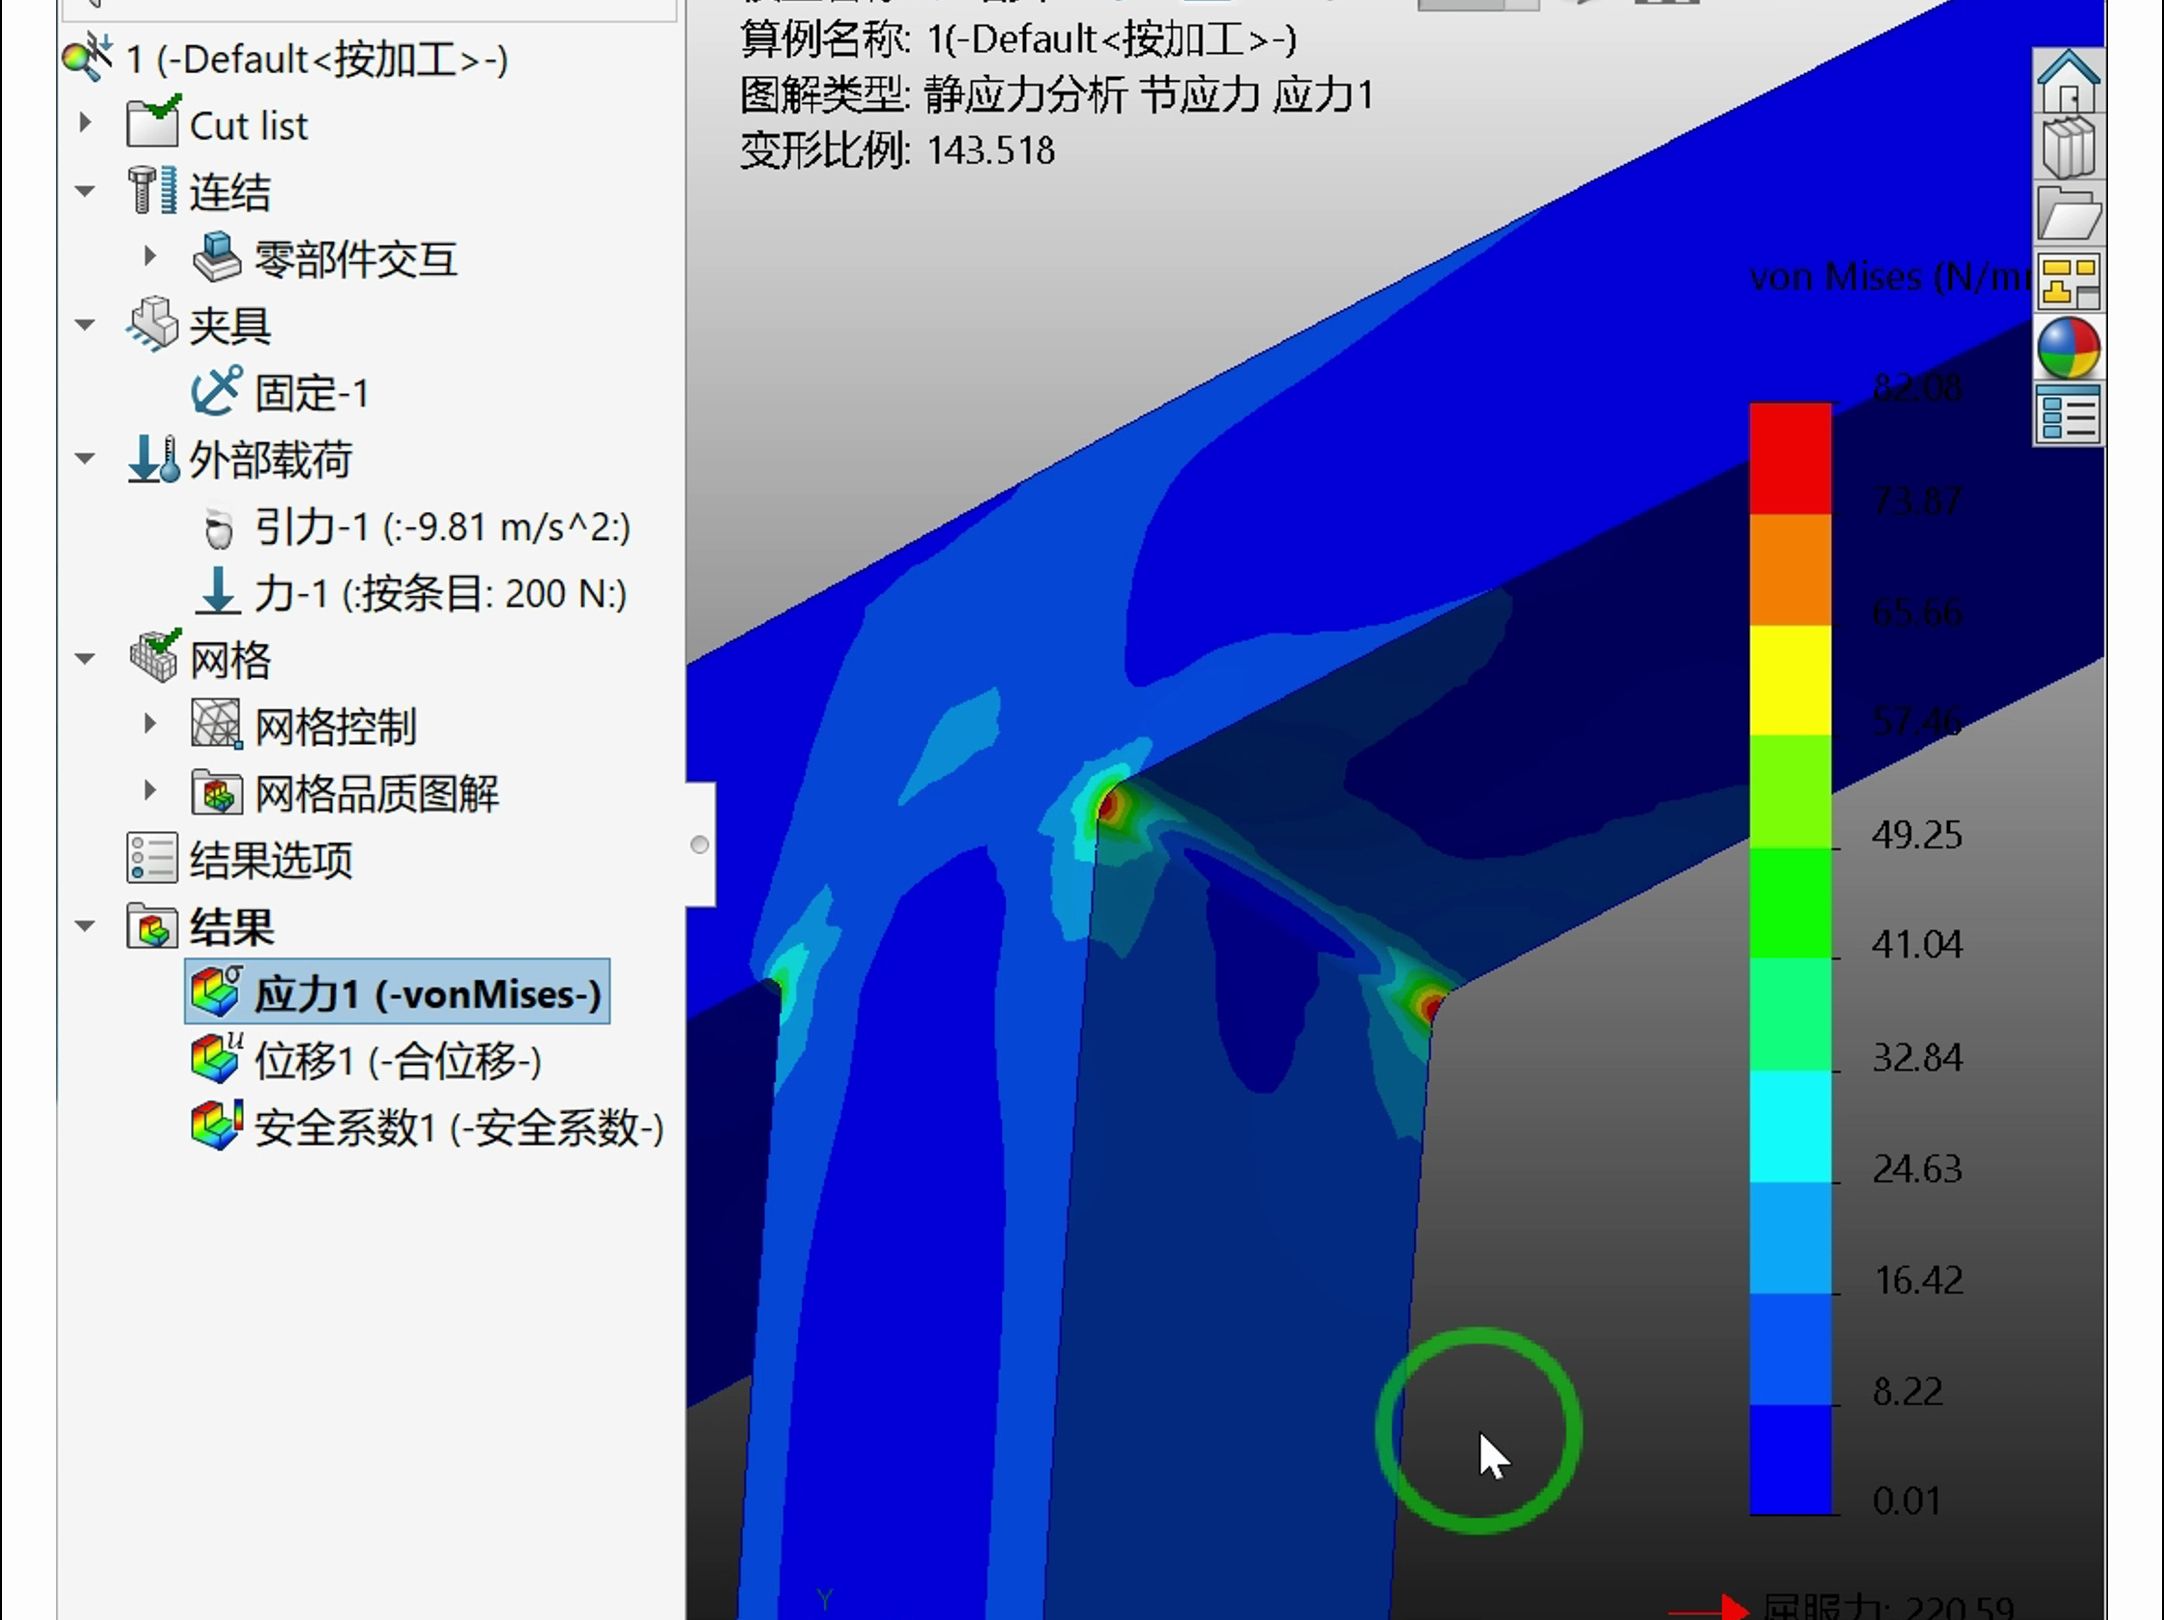Expand the 网格品质图解 node
2164x1620 pixels.
(x=150, y=790)
